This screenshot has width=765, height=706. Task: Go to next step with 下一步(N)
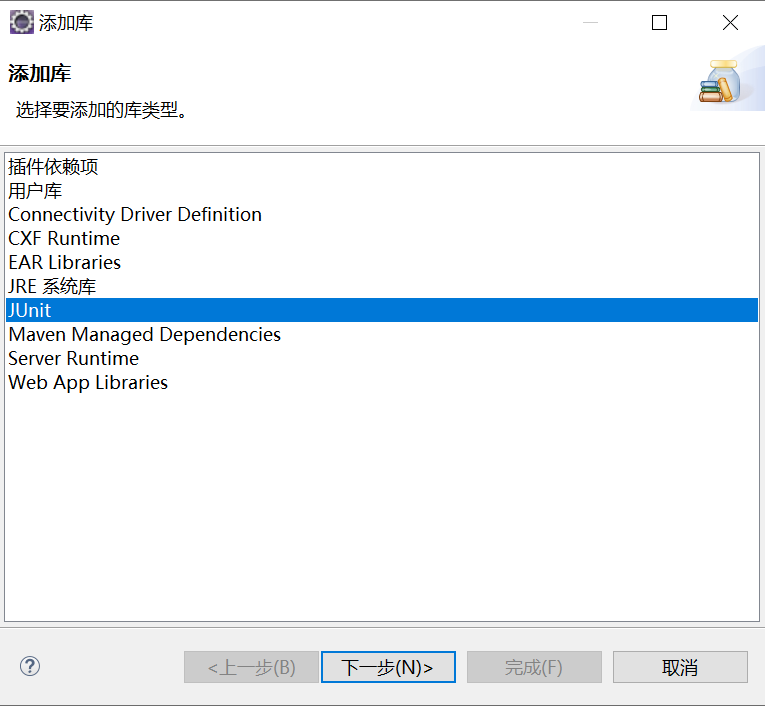pyautogui.click(x=388, y=667)
